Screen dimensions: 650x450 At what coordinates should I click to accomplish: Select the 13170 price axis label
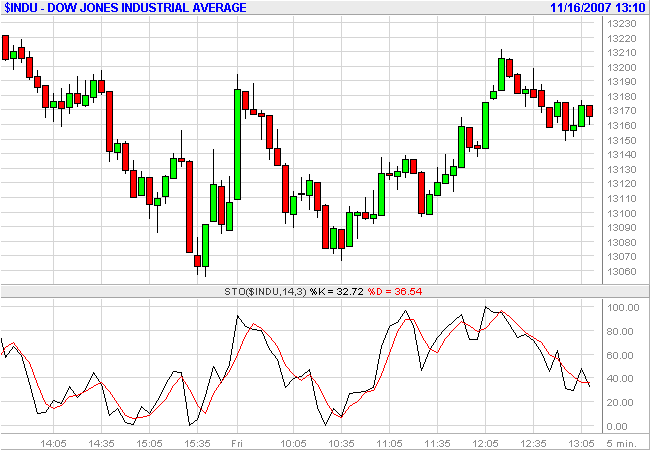coord(621,111)
